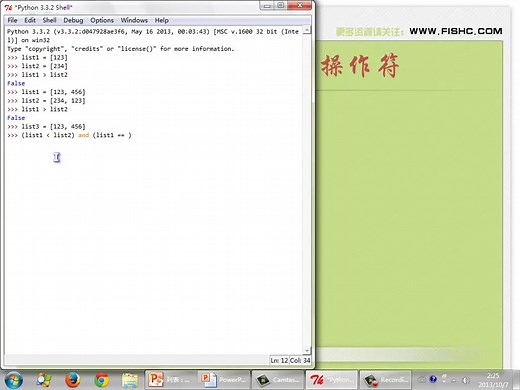520x390 pixels.
Task: Open the network icon in system tray
Action: (444, 379)
